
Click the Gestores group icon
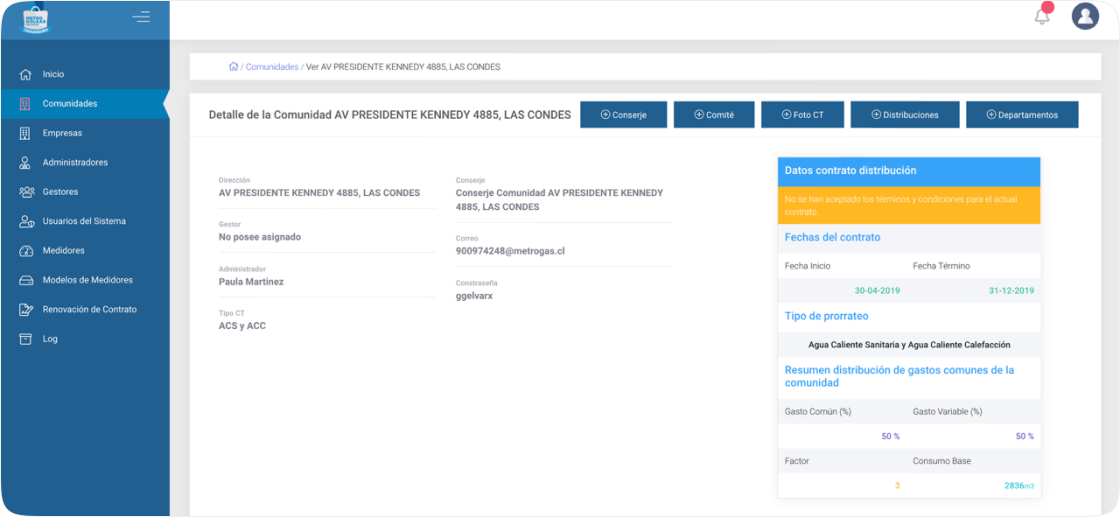point(26,192)
